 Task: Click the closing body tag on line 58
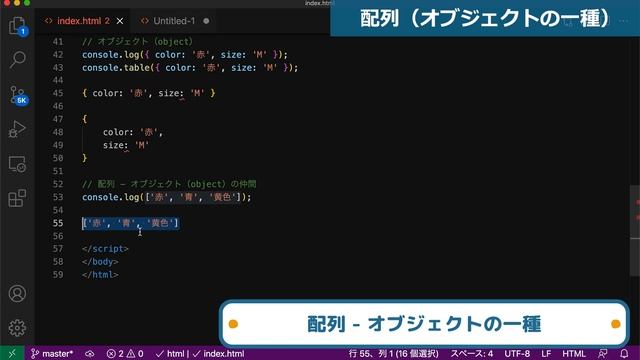100,262
